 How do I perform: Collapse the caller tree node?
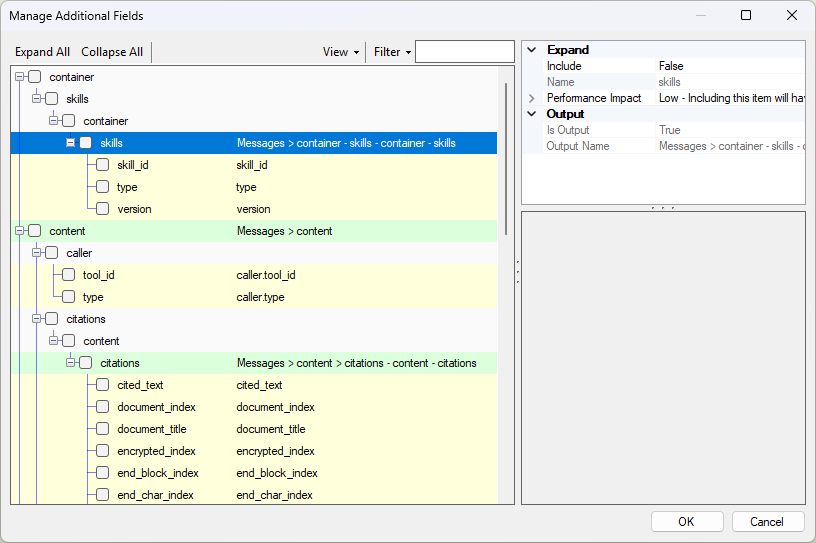(x=37, y=253)
